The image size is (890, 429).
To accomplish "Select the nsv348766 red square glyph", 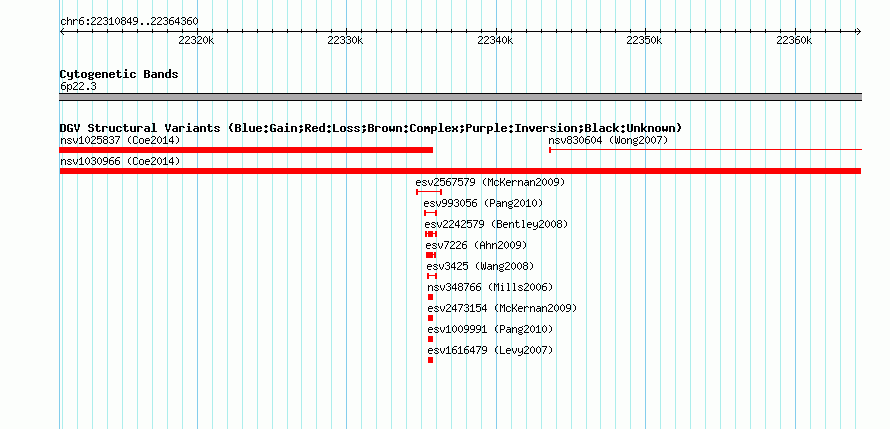I will [x=431, y=297].
